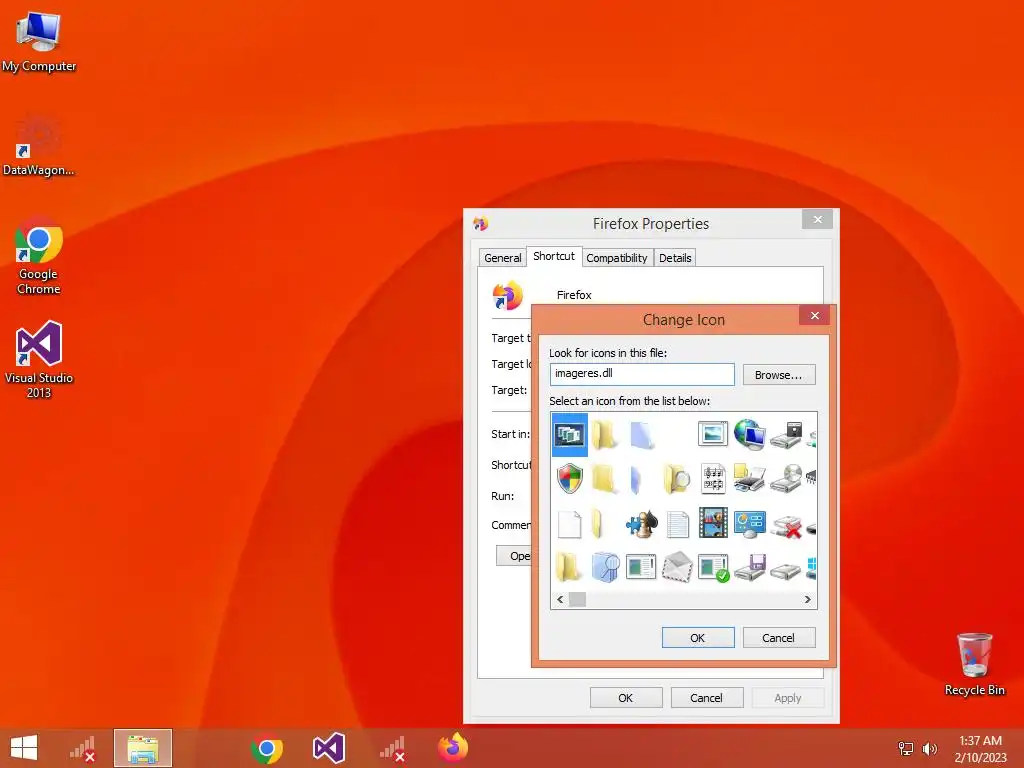Viewport: 1024px width, 768px height.
Task: Choose the Windows security shield icon
Action: coord(569,479)
